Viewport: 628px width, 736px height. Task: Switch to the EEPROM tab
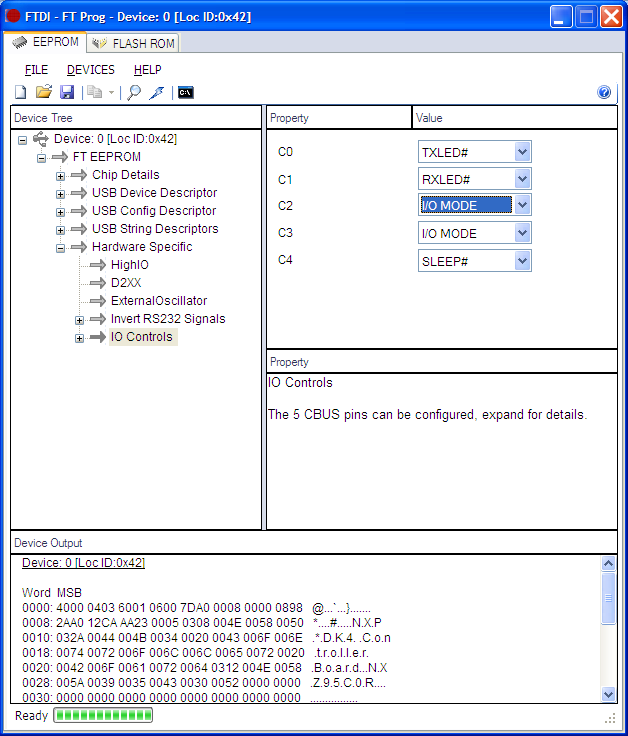[45, 42]
